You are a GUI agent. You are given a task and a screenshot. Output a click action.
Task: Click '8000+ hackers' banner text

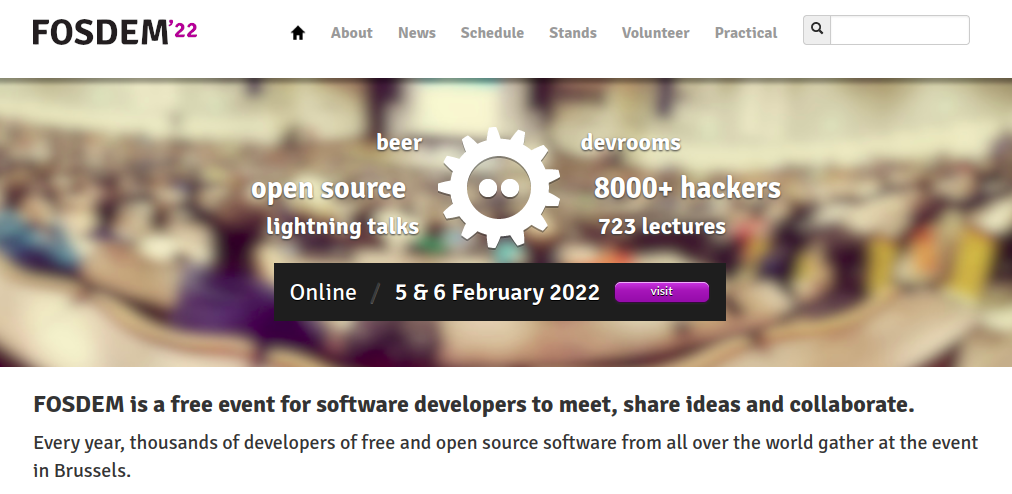pos(687,188)
